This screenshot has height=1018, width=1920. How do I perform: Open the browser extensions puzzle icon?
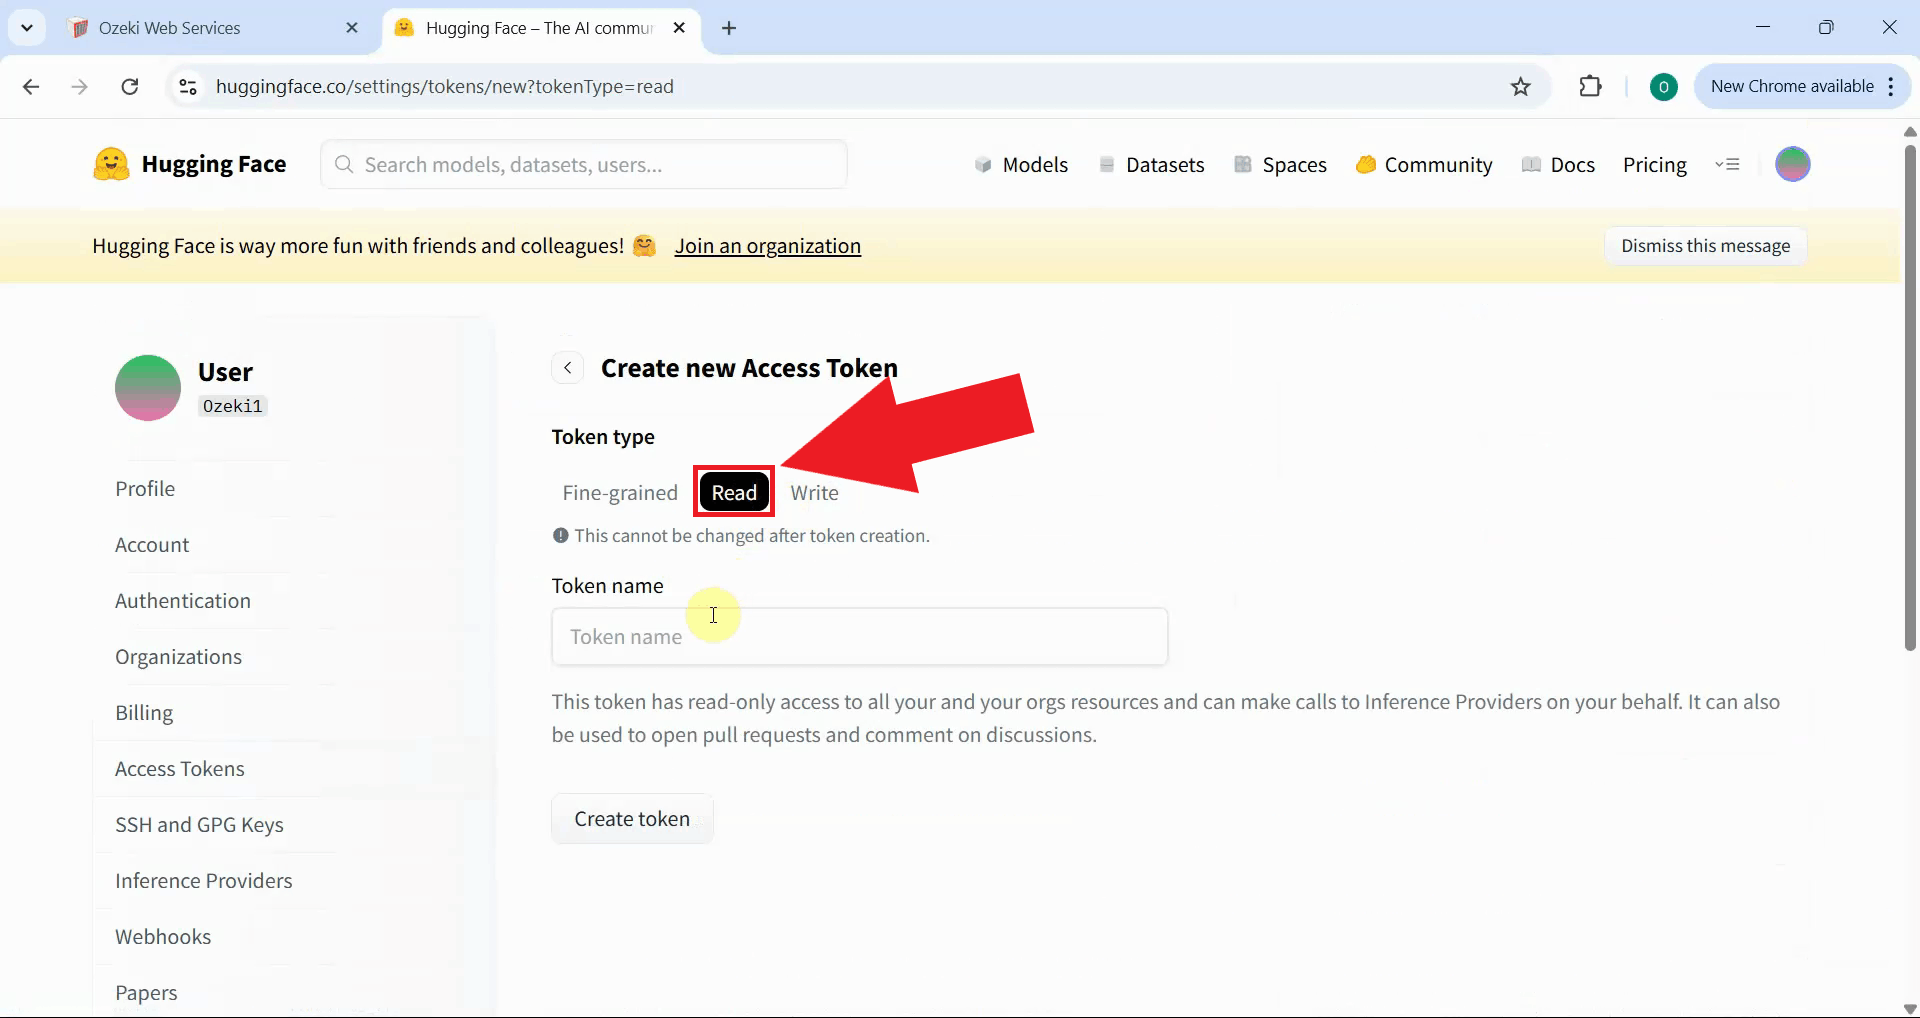coord(1589,86)
